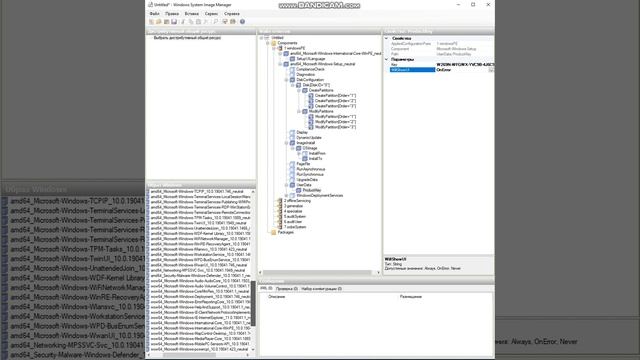Expand the WindowsDeploymentServices tree expander

coord(286,196)
